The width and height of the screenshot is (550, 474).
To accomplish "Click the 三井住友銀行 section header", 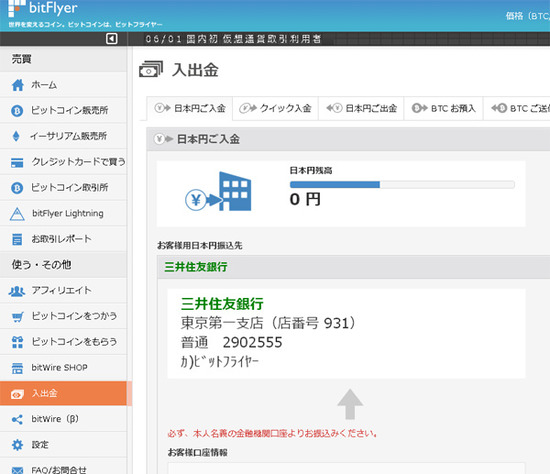I will click(354, 267).
